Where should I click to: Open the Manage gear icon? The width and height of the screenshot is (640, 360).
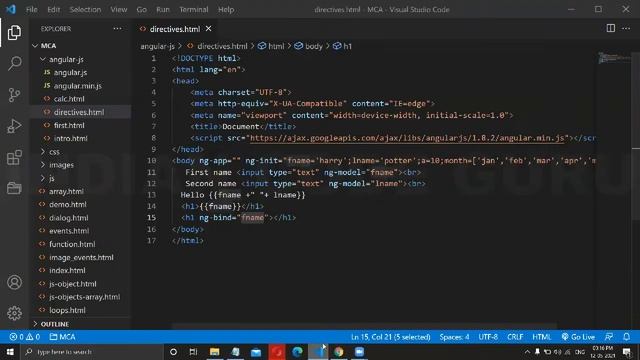[x=14, y=313]
